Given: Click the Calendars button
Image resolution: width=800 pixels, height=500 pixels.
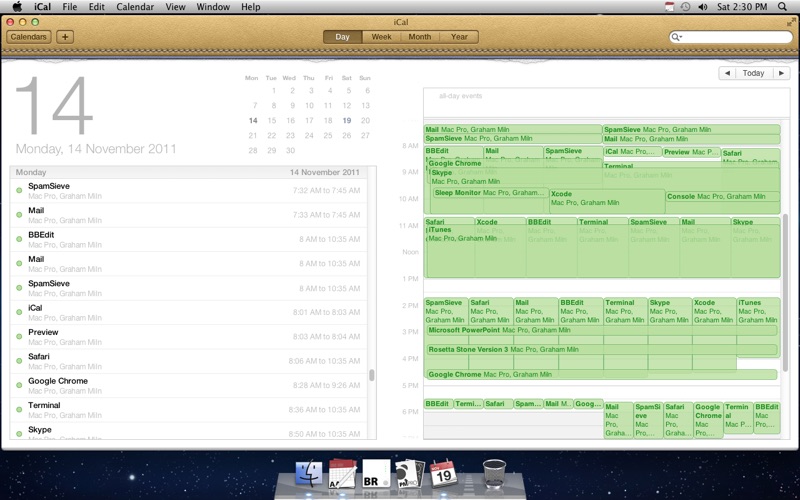Looking at the screenshot, I should [29, 37].
